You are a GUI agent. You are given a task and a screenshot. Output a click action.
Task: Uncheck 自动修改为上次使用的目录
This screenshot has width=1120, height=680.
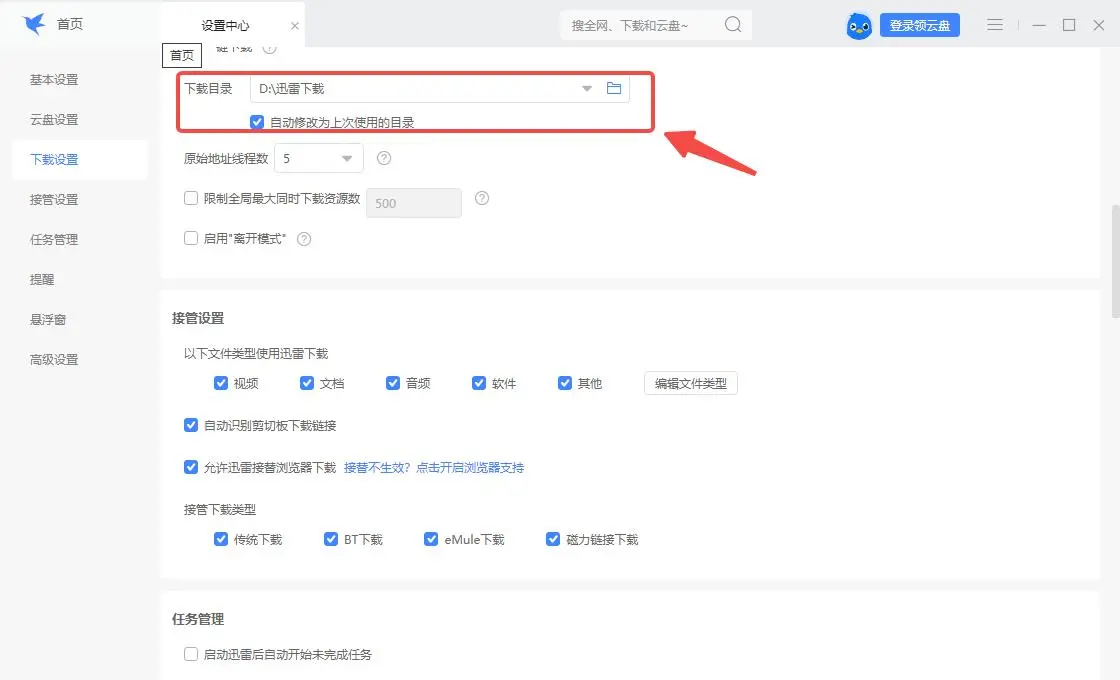coord(257,122)
